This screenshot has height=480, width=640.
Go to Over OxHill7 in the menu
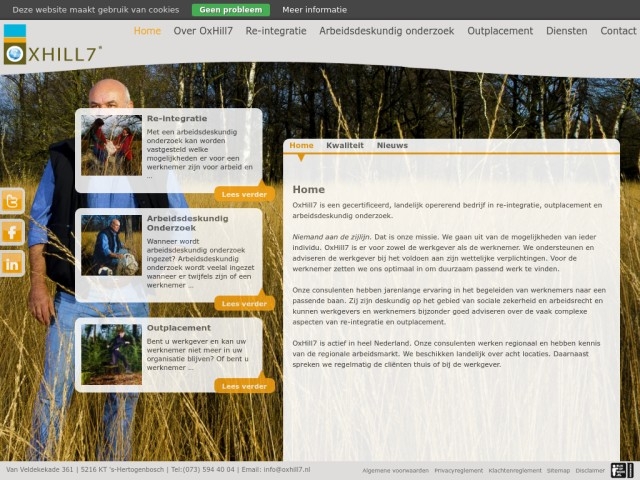203,31
